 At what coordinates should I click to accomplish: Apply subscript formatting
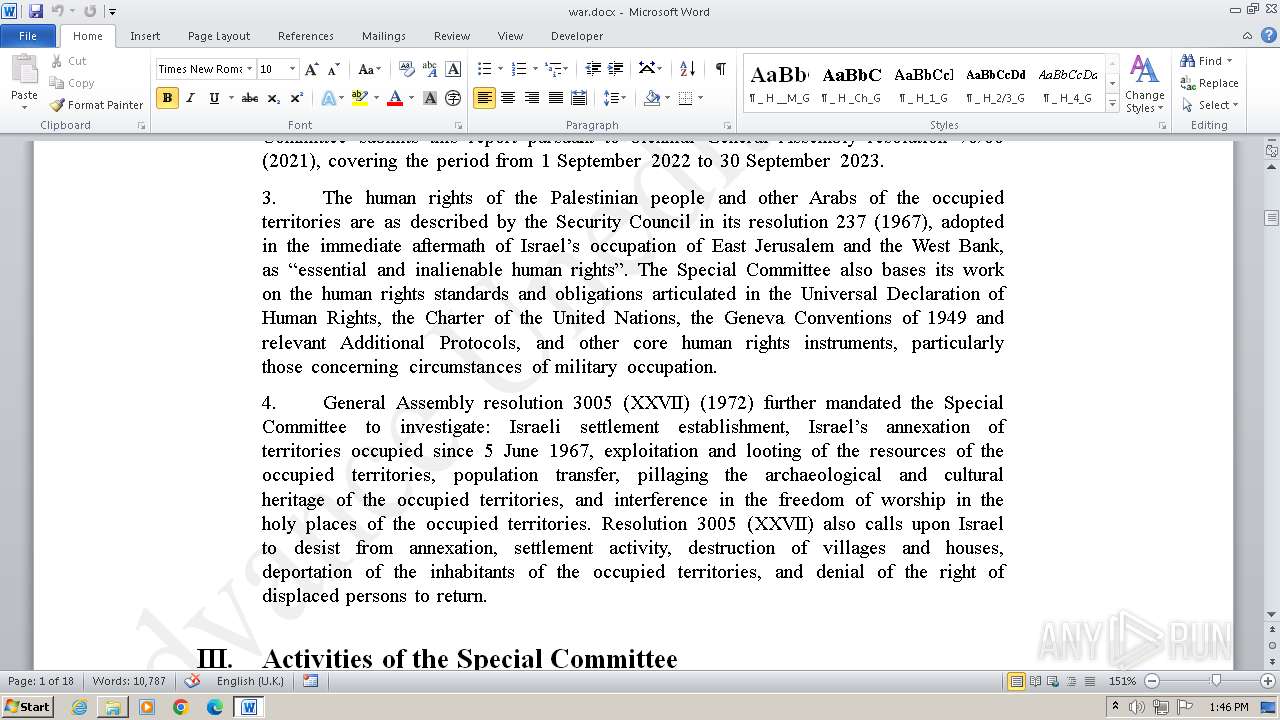click(274, 98)
